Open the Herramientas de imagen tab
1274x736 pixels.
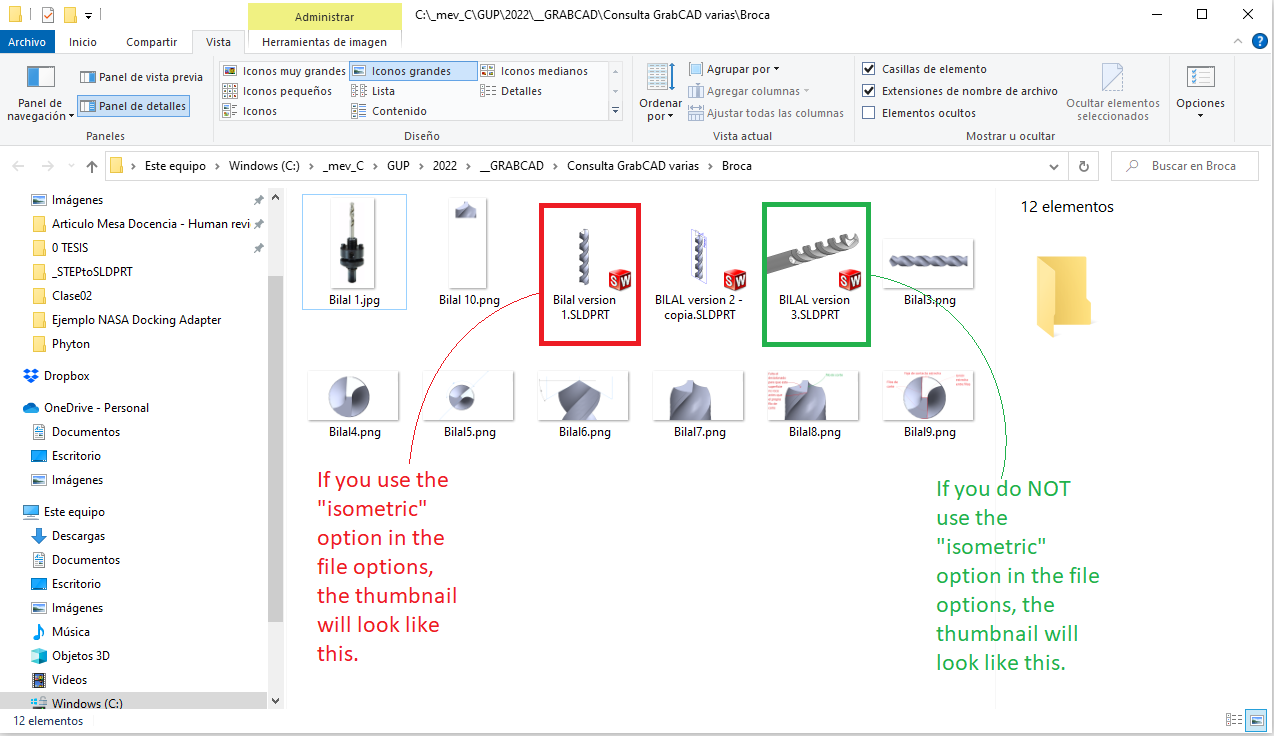pos(324,41)
